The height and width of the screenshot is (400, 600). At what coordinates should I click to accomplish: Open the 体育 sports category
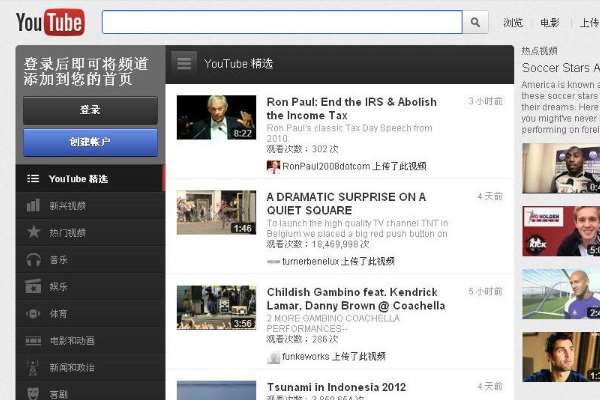click(x=90, y=313)
